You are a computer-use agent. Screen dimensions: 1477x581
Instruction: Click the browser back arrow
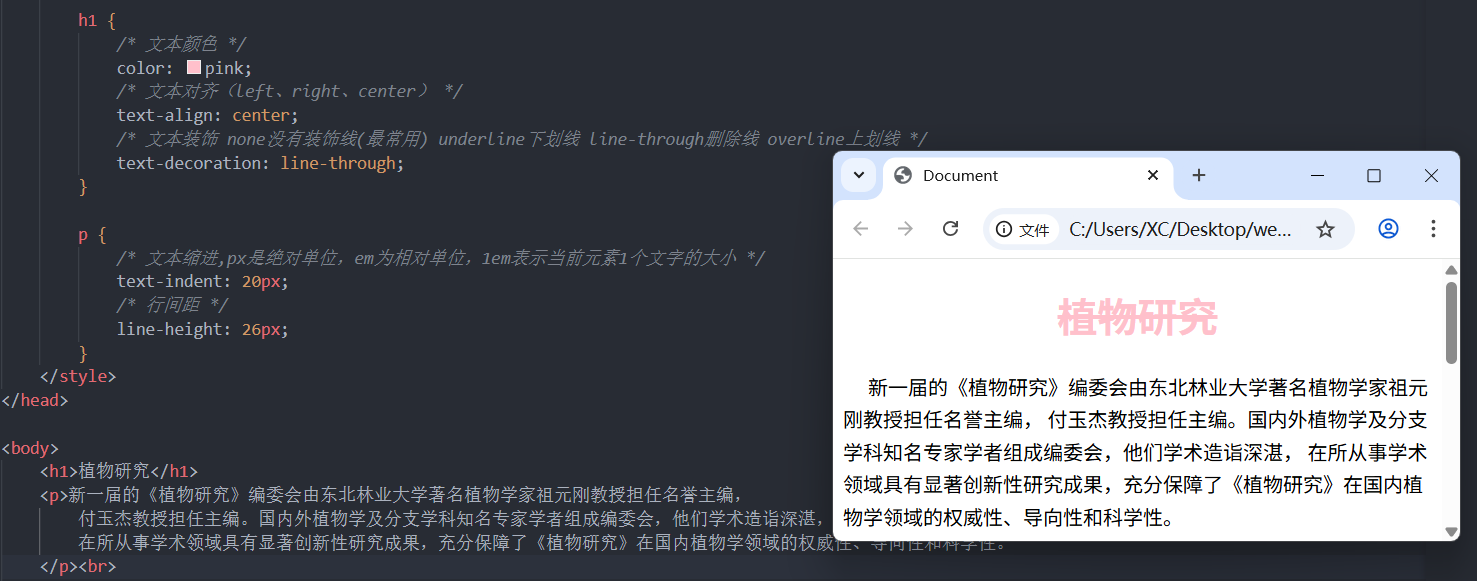coord(860,229)
